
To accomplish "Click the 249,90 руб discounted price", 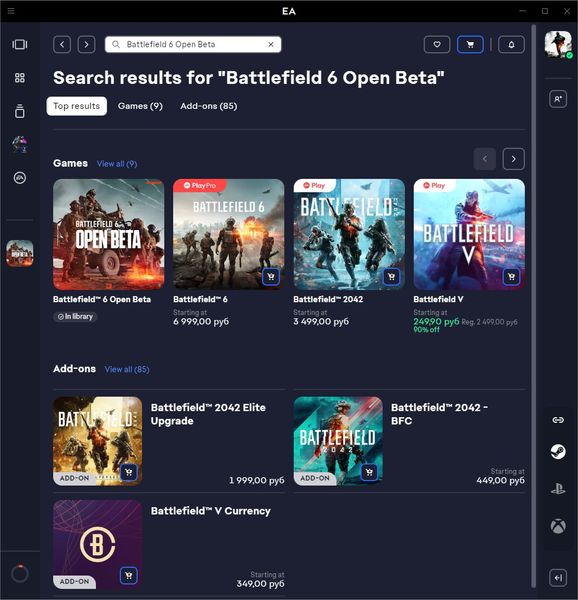I will click(x=436, y=321).
